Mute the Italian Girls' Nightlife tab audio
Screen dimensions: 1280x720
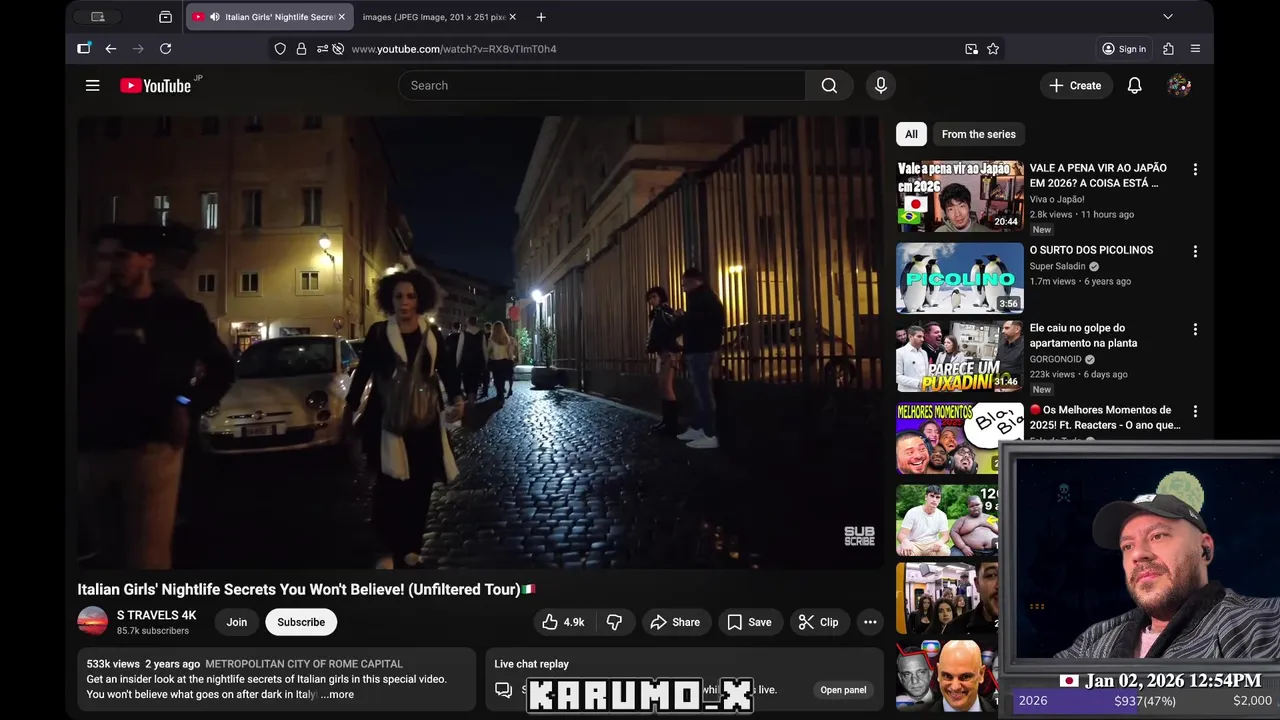pyautogui.click(x=214, y=17)
